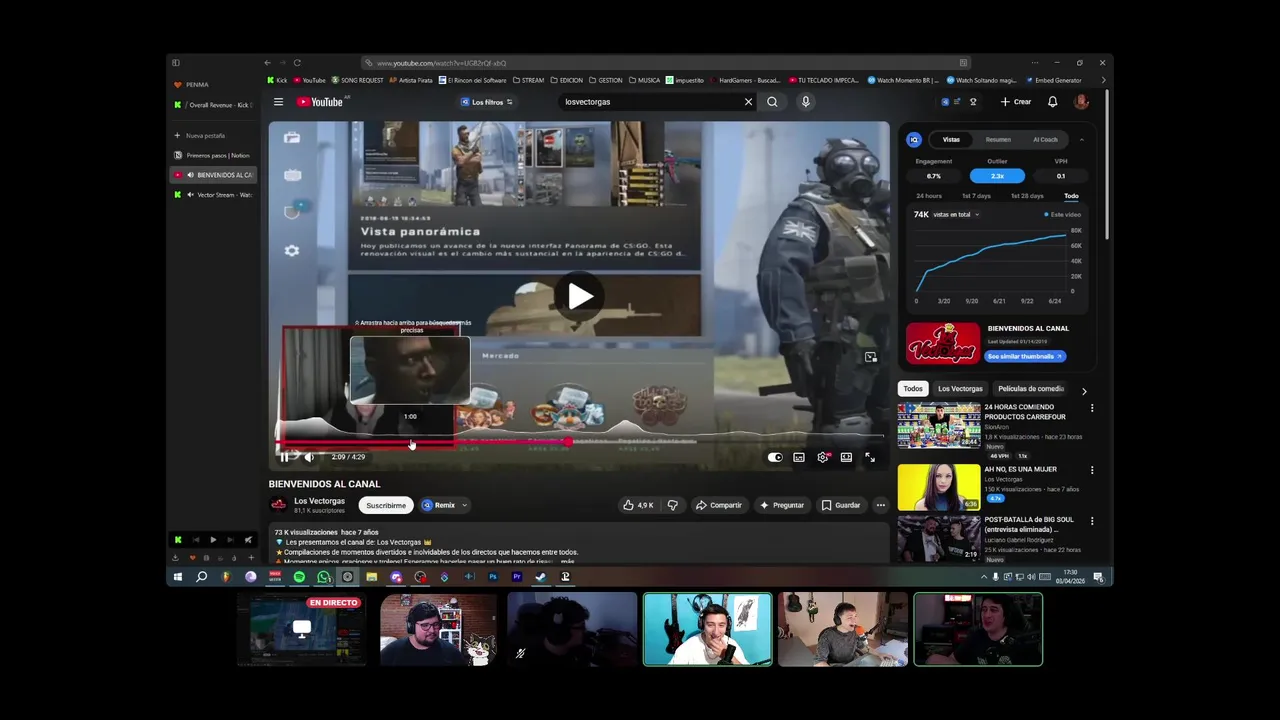Share the video via Compartir
This screenshot has width=1280, height=720.
(719, 505)
